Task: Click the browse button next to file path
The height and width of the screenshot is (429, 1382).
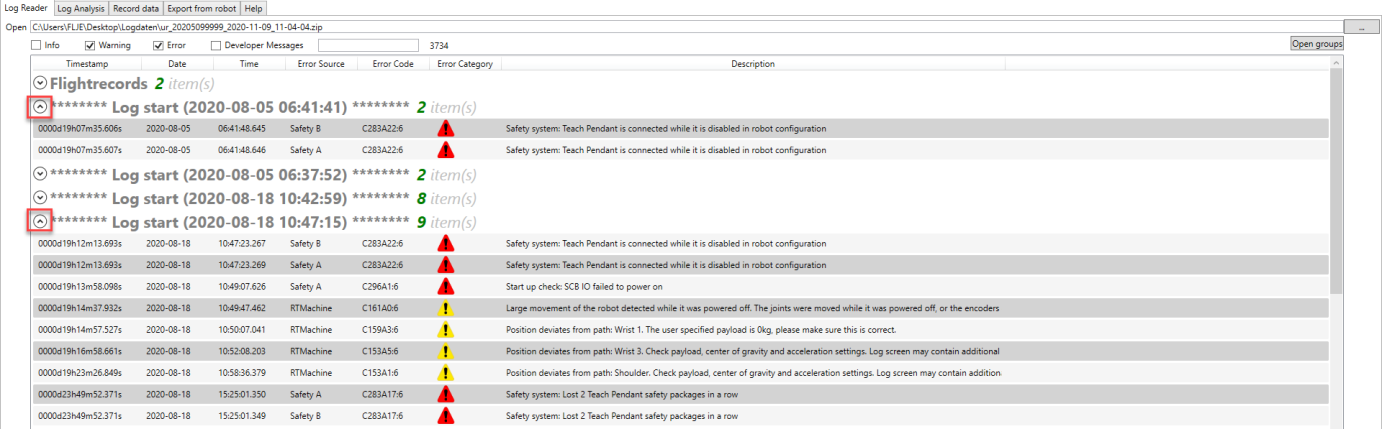Action: coord(1361,27)
